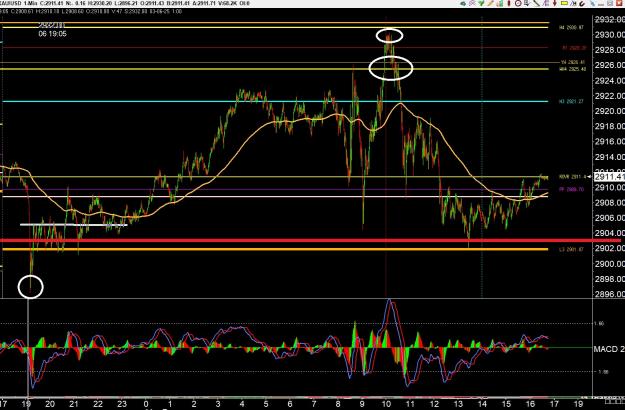Click the L3 level label near 2902
Viewport: 625px width, 410px height.
tap(572, 249)
